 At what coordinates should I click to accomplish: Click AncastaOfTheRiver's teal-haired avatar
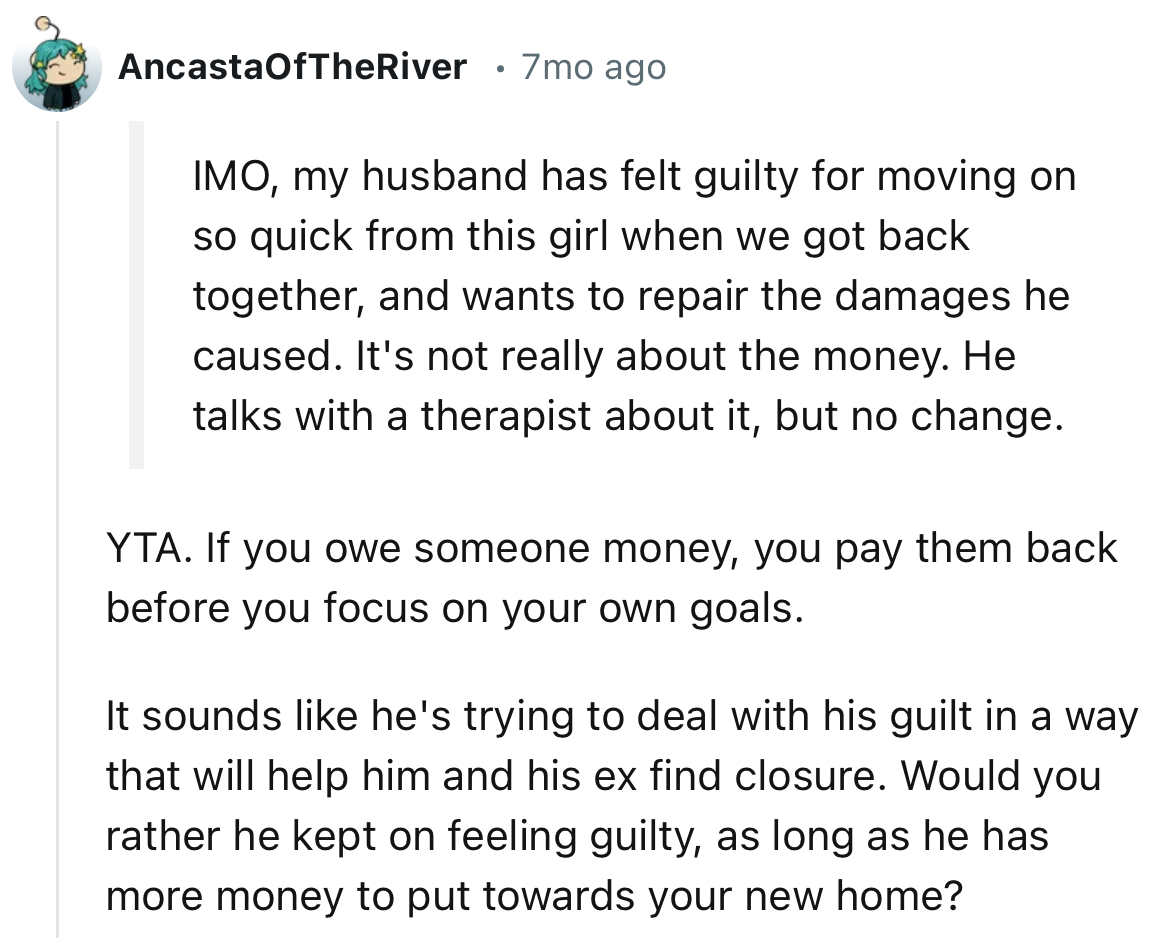coord(57,68)
